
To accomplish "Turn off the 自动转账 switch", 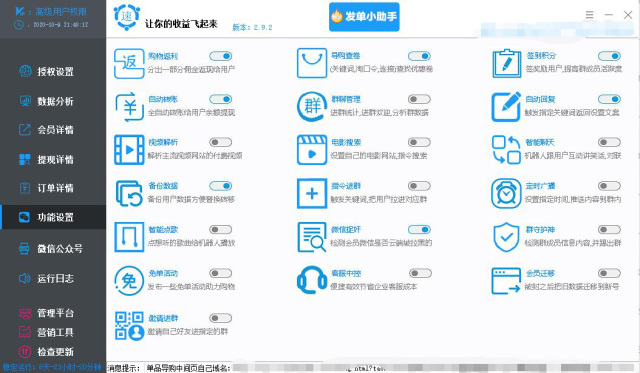I will tap(221, 99).
